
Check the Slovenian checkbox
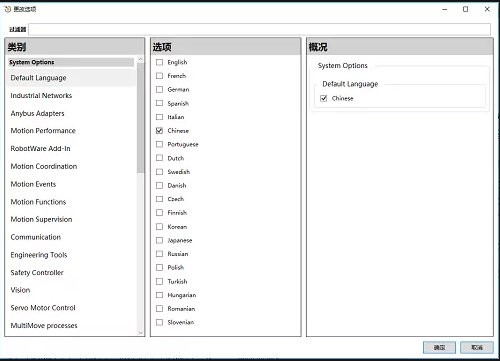click(160, 322)
